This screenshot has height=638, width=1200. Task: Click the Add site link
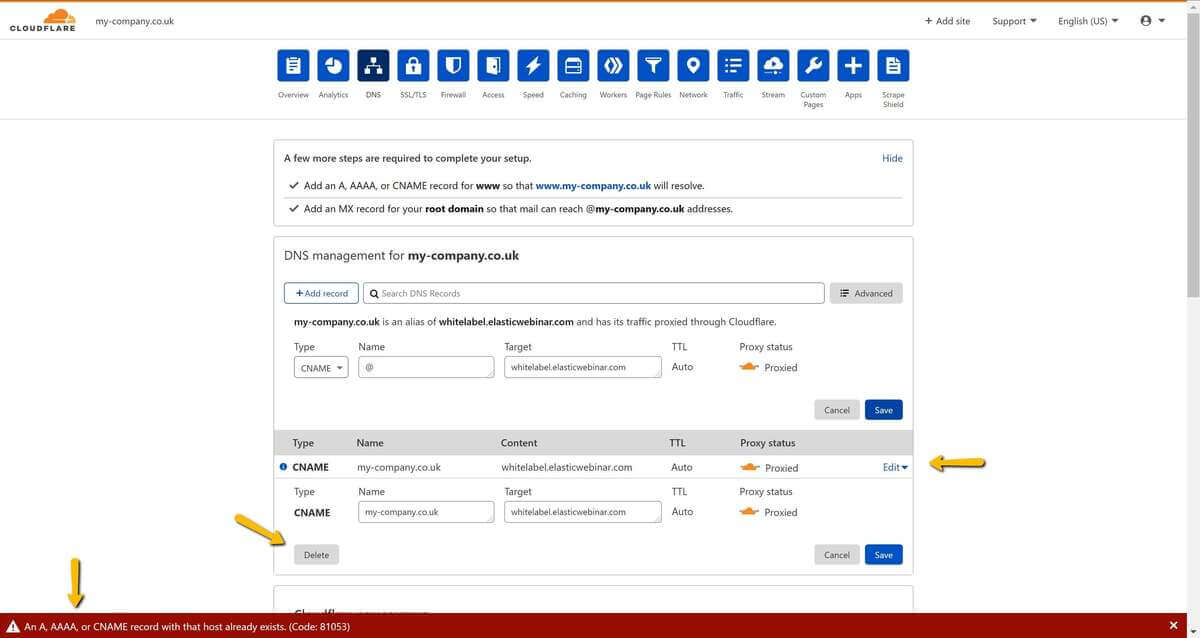click(x=947, y=21)
